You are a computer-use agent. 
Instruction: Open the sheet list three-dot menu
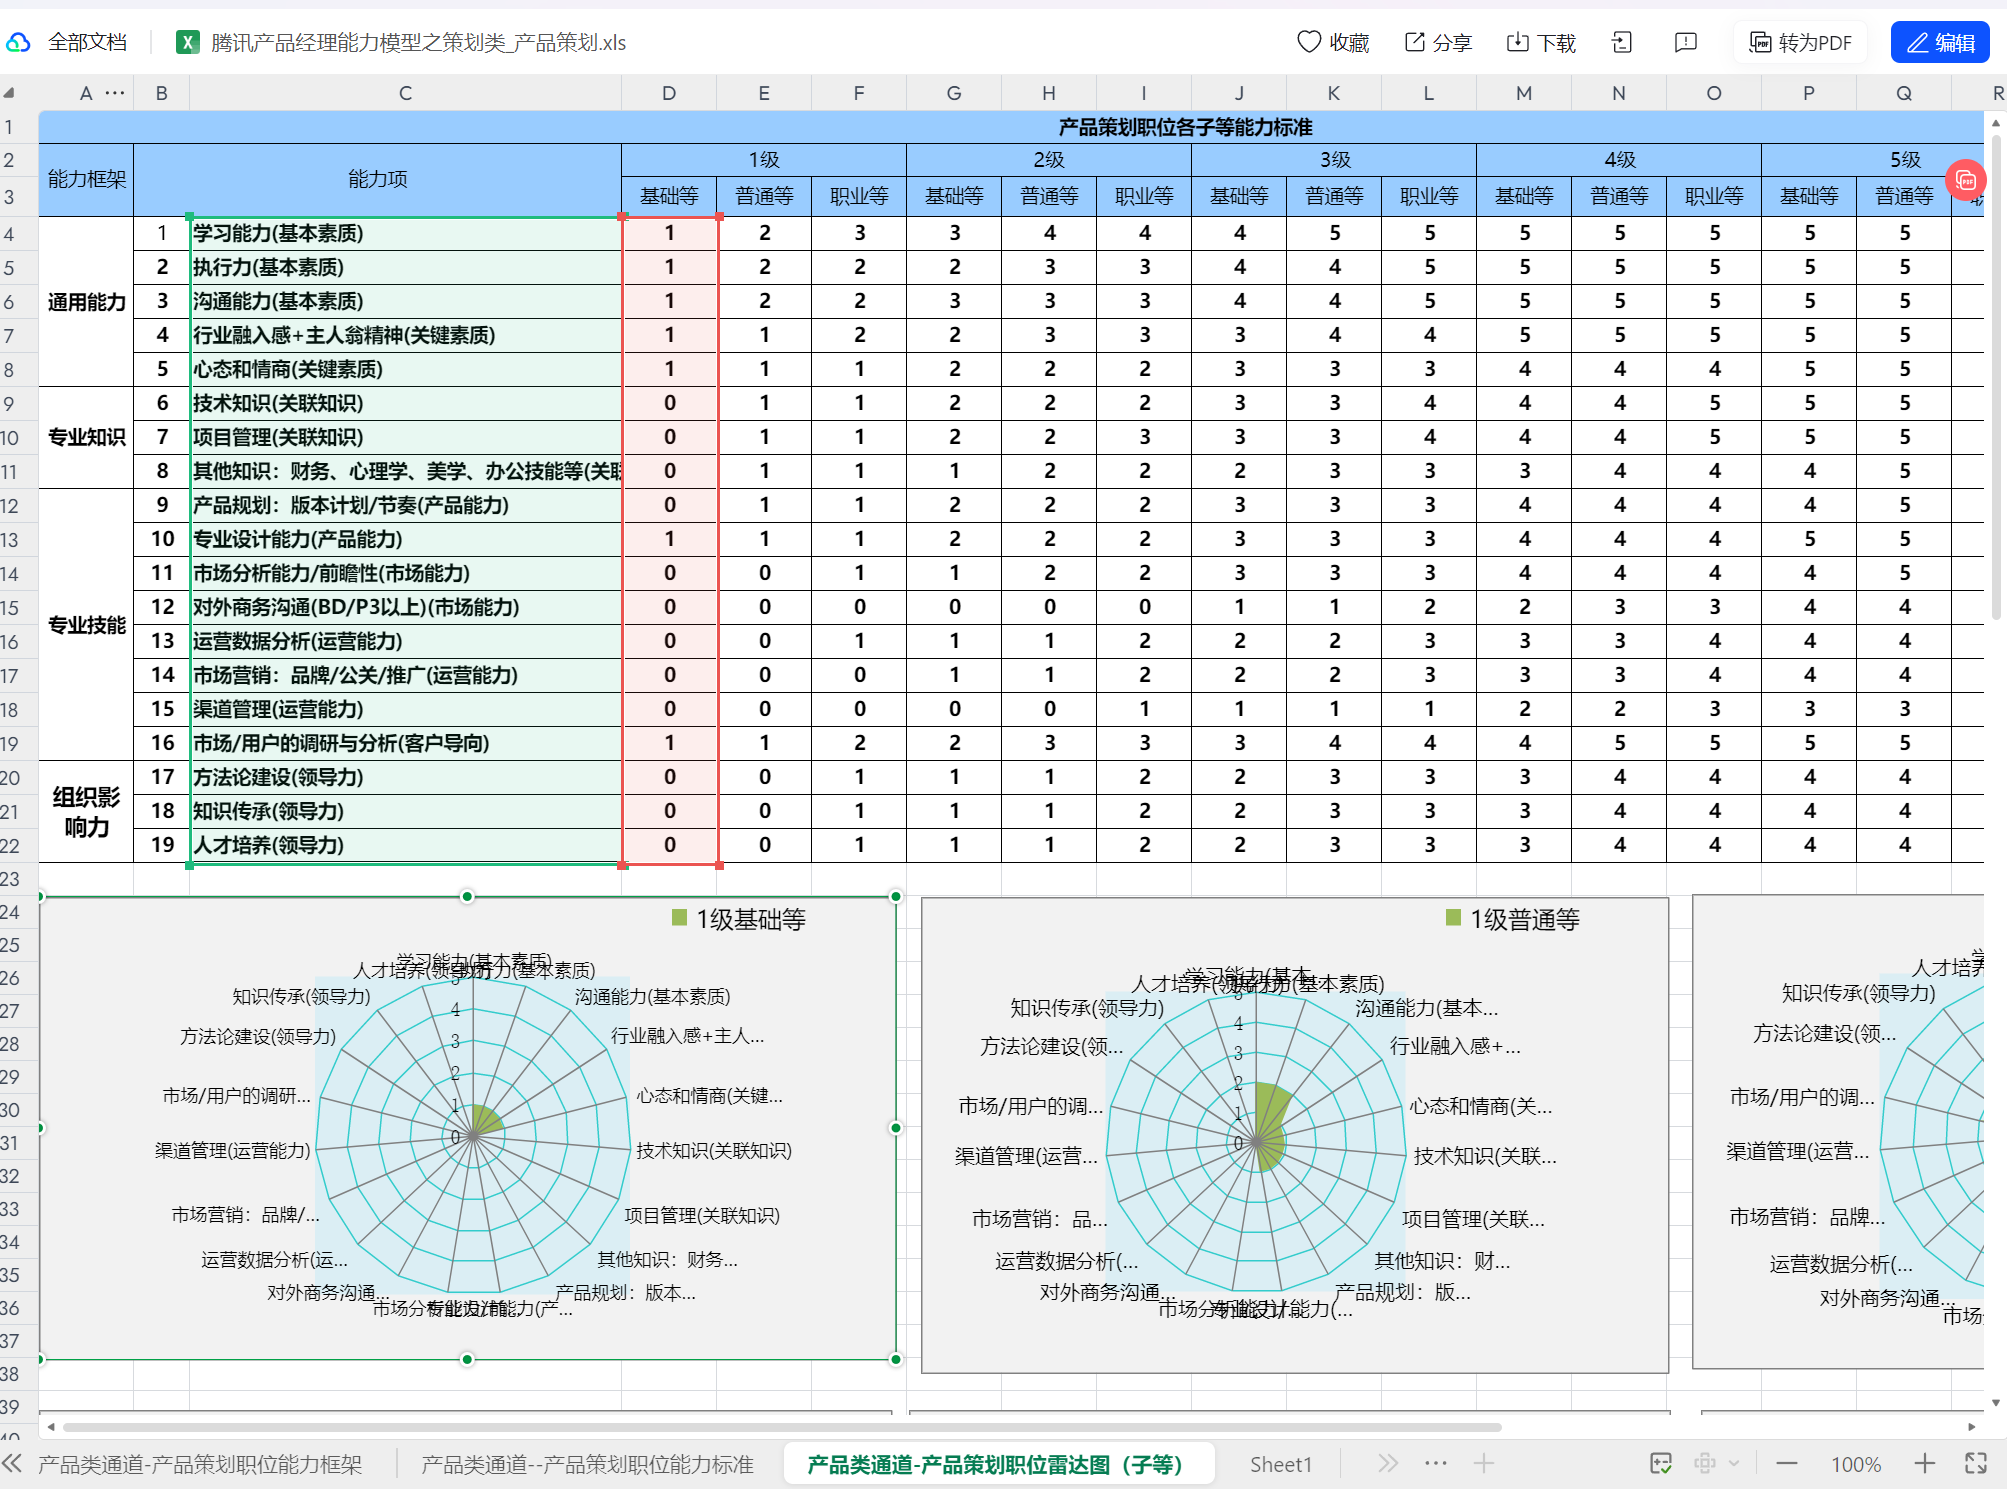[x=1436, y=1463]
